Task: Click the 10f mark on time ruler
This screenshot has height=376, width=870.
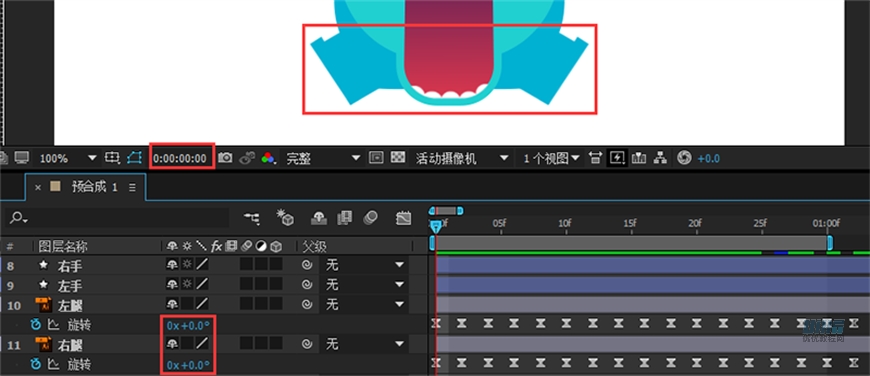Action: click(564, 223)
